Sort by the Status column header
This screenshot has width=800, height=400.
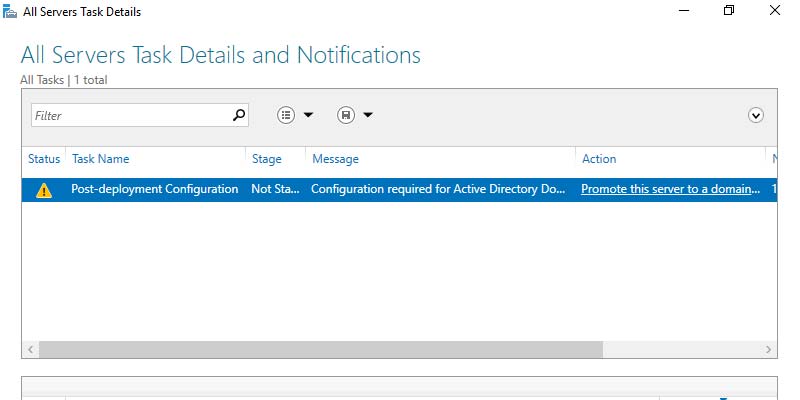44,159
